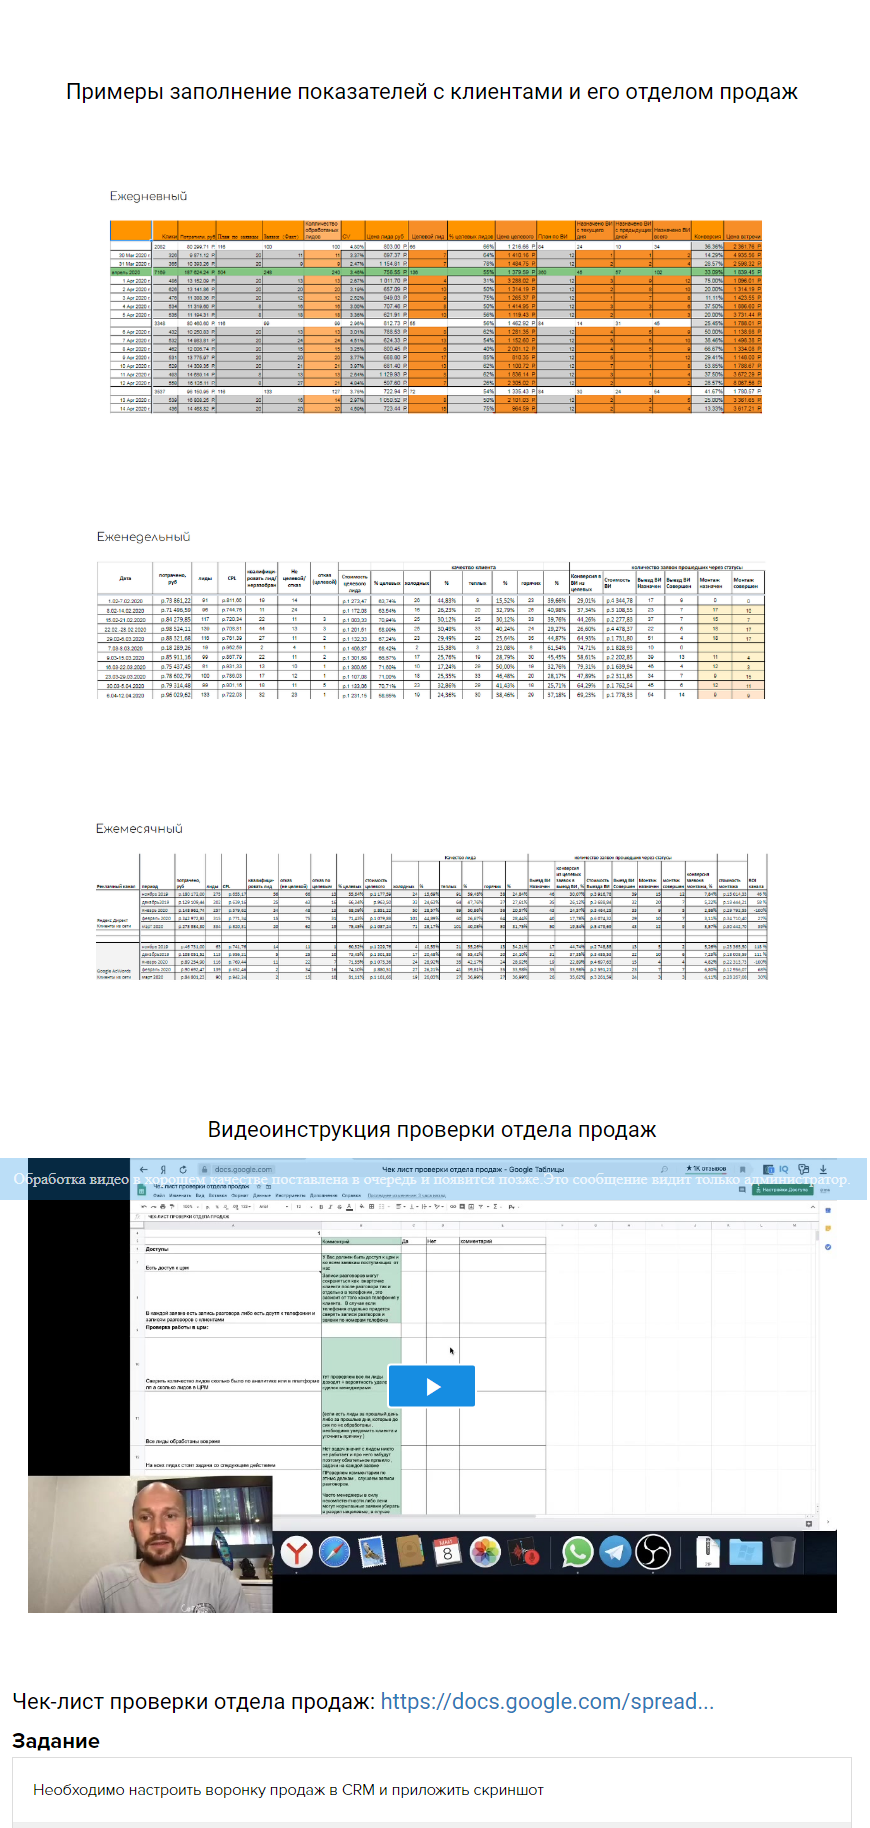Open the weekly indicators table image

[x=430, y=630]
